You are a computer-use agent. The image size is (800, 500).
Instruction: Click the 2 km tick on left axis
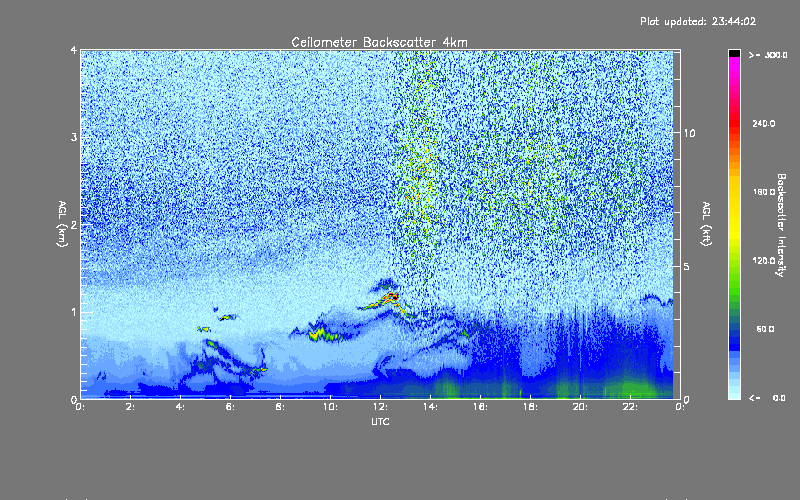(74, 225)
